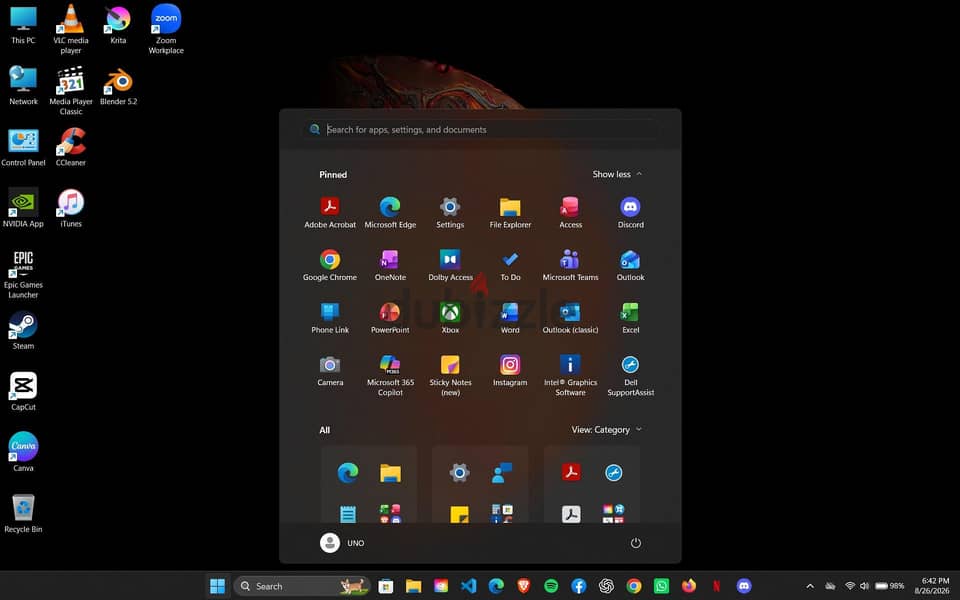Screen dimensions: 960x600
Task: Launch Microsoft 365 Copilot
Action: [390, 375]
